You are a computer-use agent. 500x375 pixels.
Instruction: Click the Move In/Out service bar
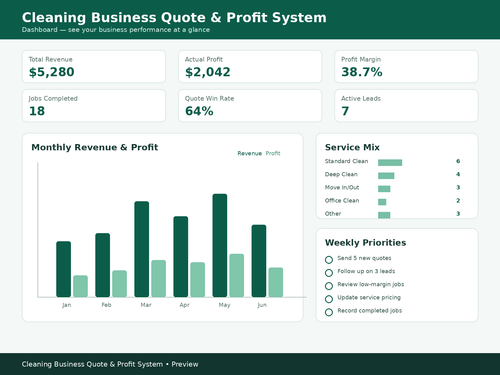click(x=384, y=189)
